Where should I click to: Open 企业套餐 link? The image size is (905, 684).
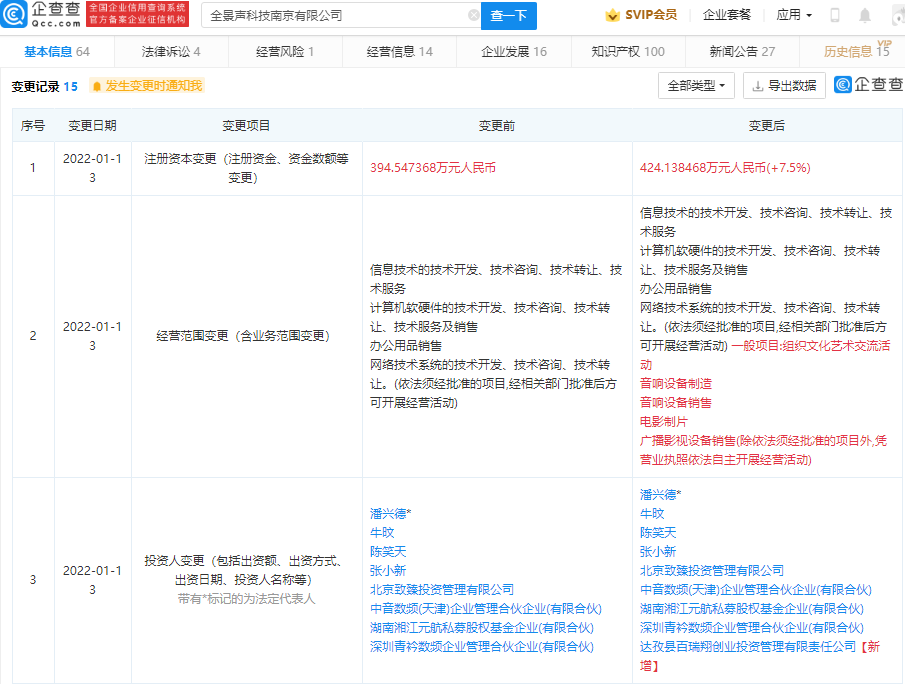(727, 15)
